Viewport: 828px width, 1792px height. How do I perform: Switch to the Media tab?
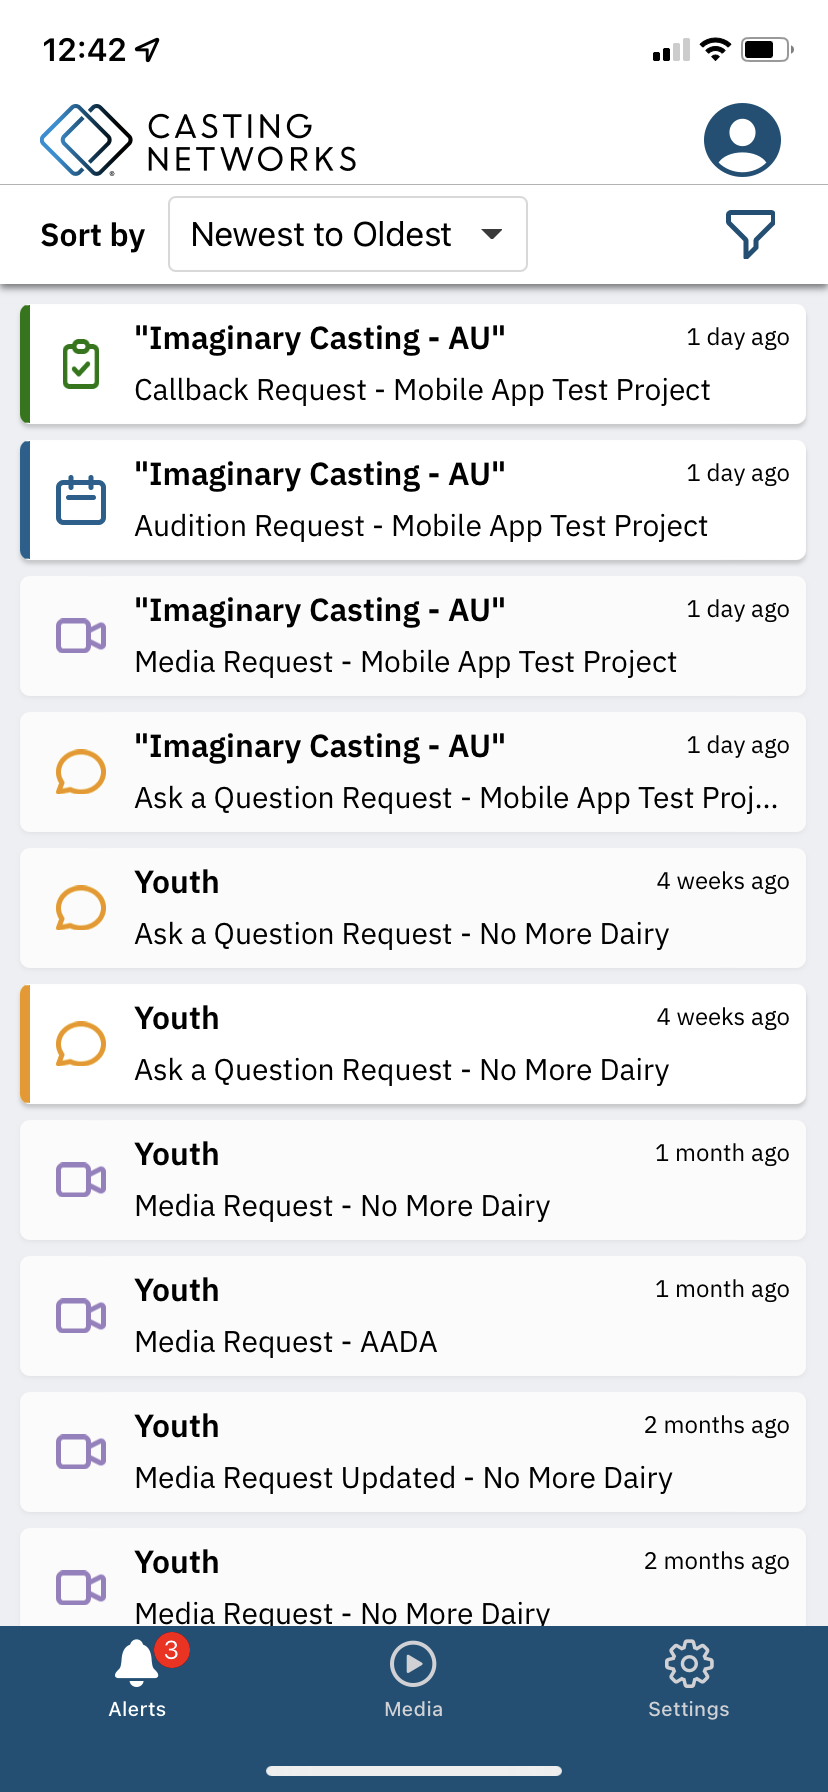point(413,1678)
